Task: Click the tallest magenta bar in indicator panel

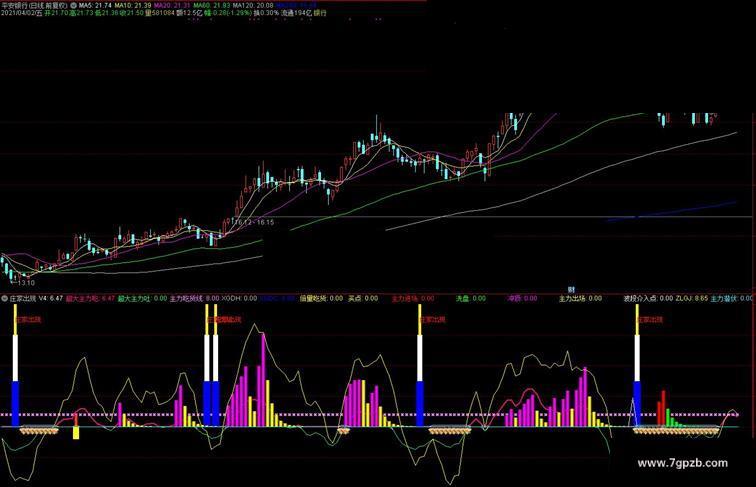Action: coord(264,379)
